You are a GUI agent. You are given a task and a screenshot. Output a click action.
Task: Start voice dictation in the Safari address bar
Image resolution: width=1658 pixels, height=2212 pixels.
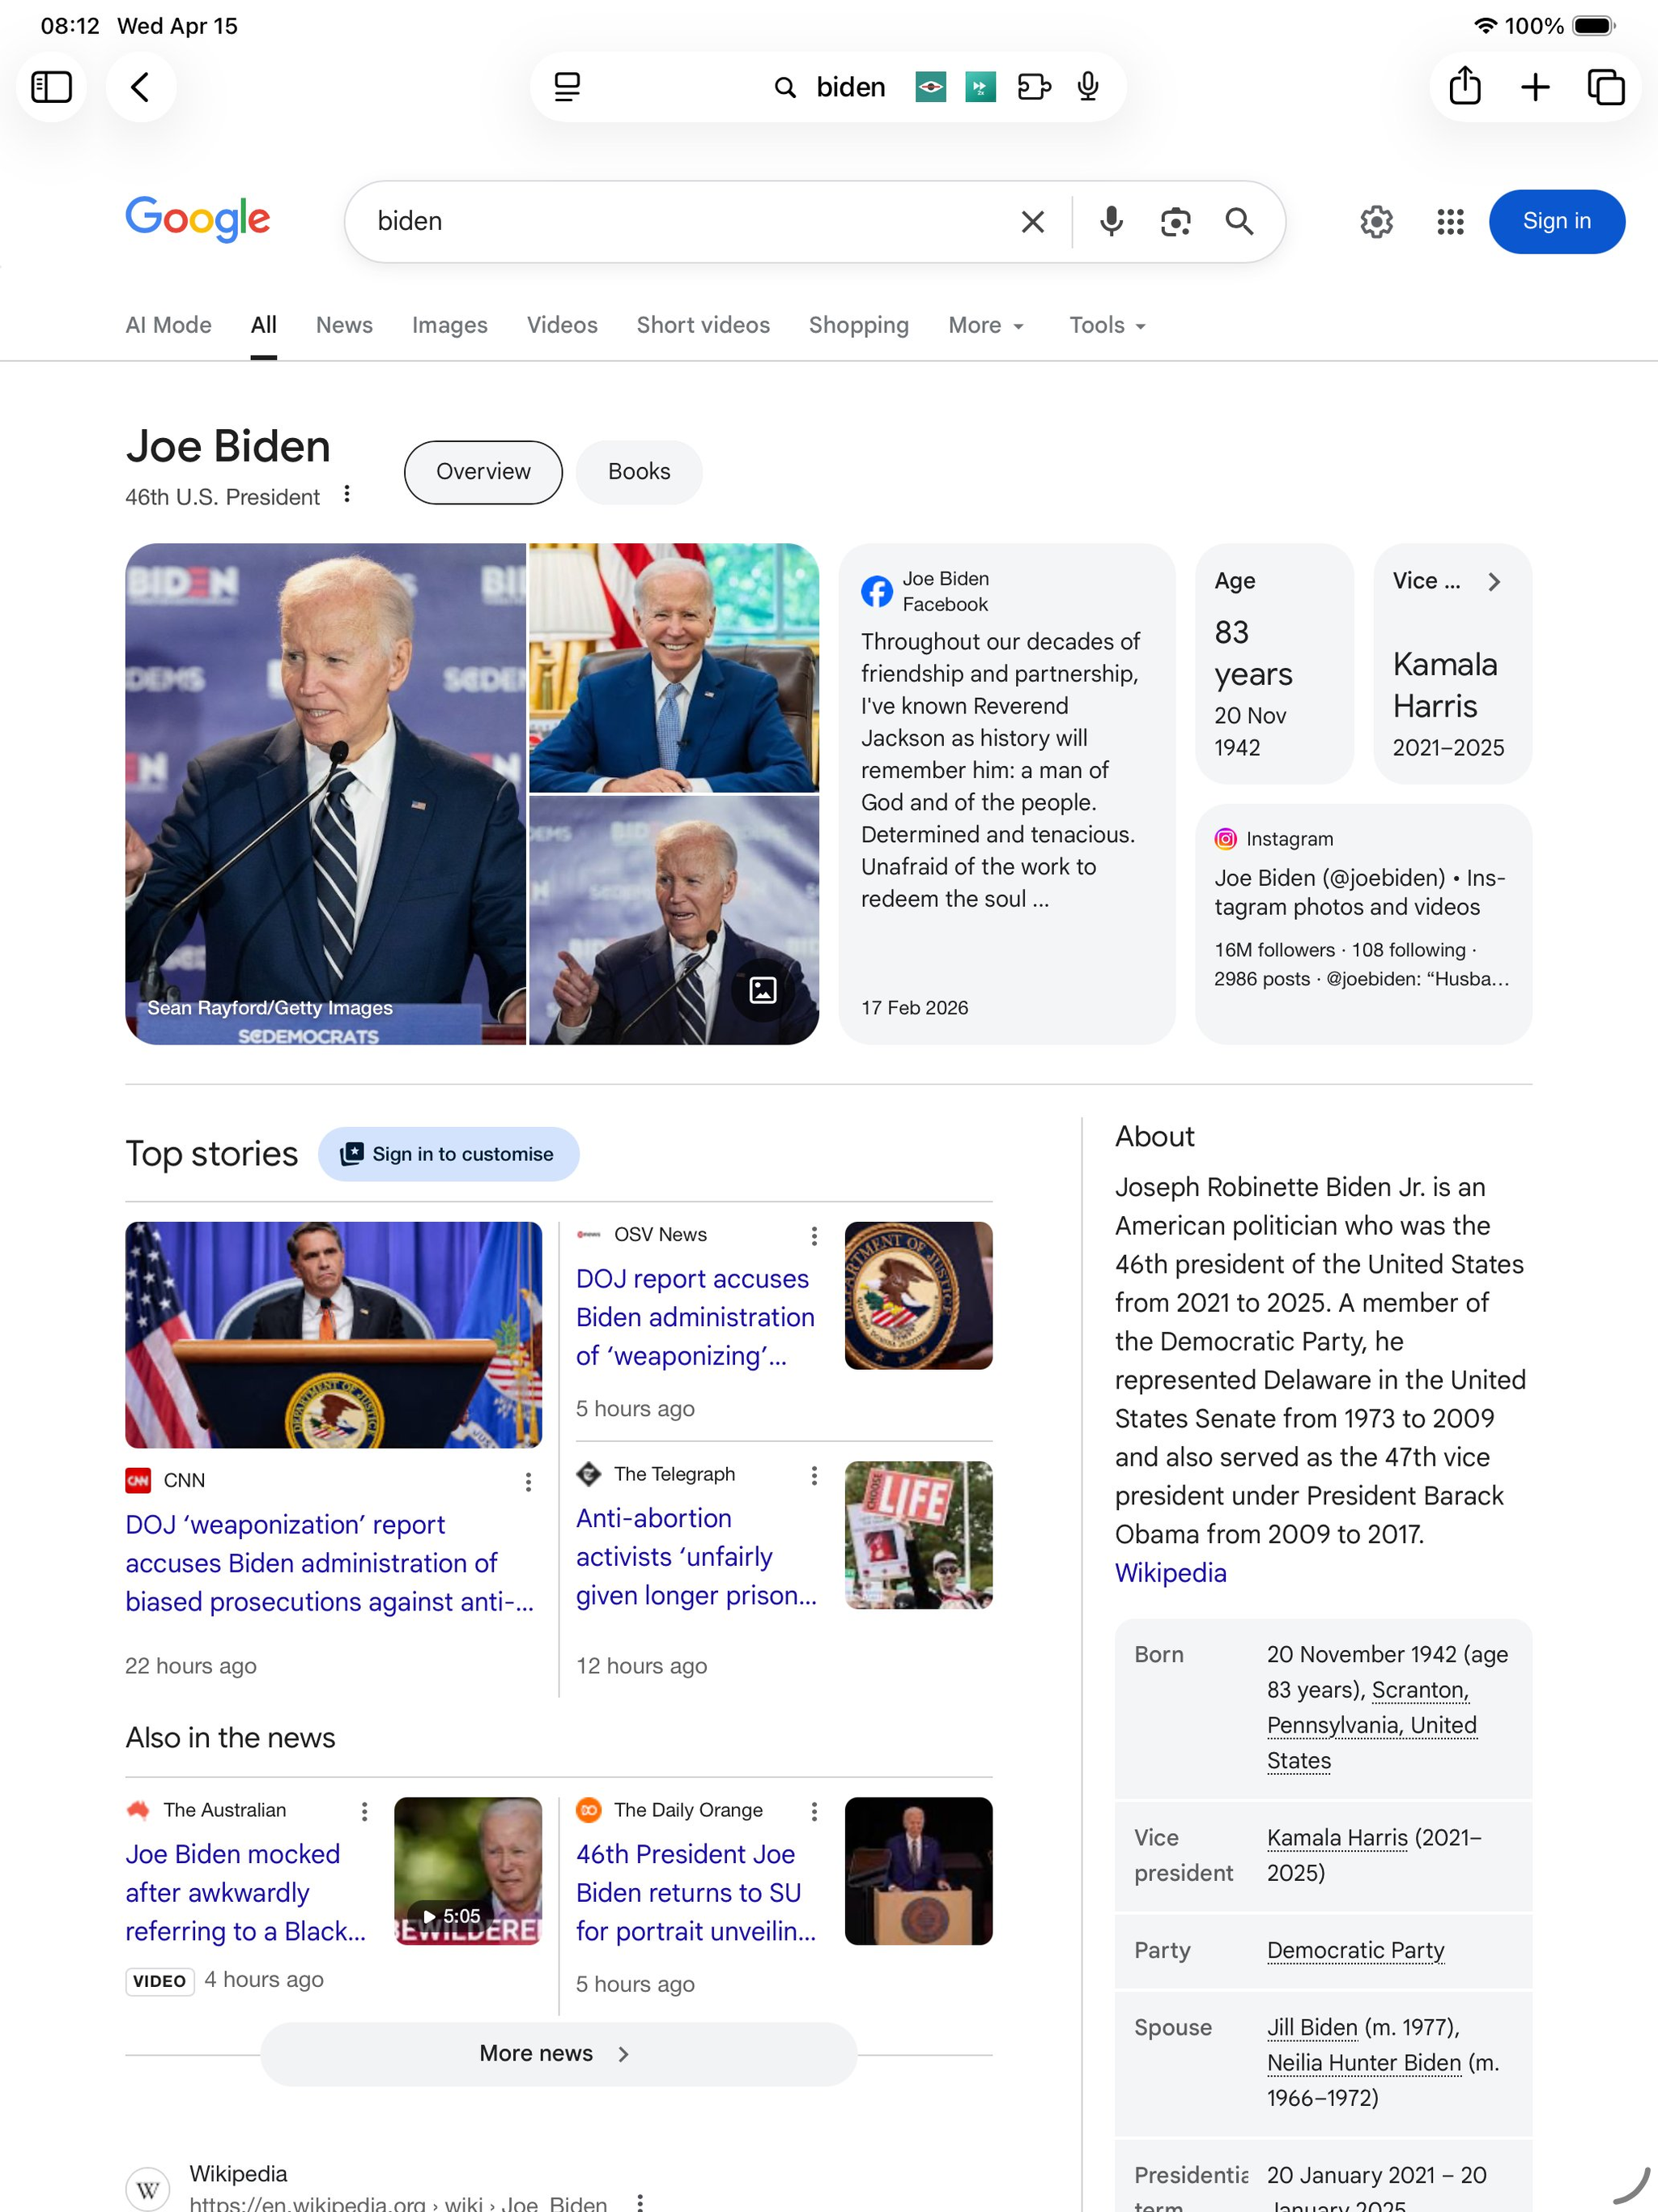point(1088,87)
